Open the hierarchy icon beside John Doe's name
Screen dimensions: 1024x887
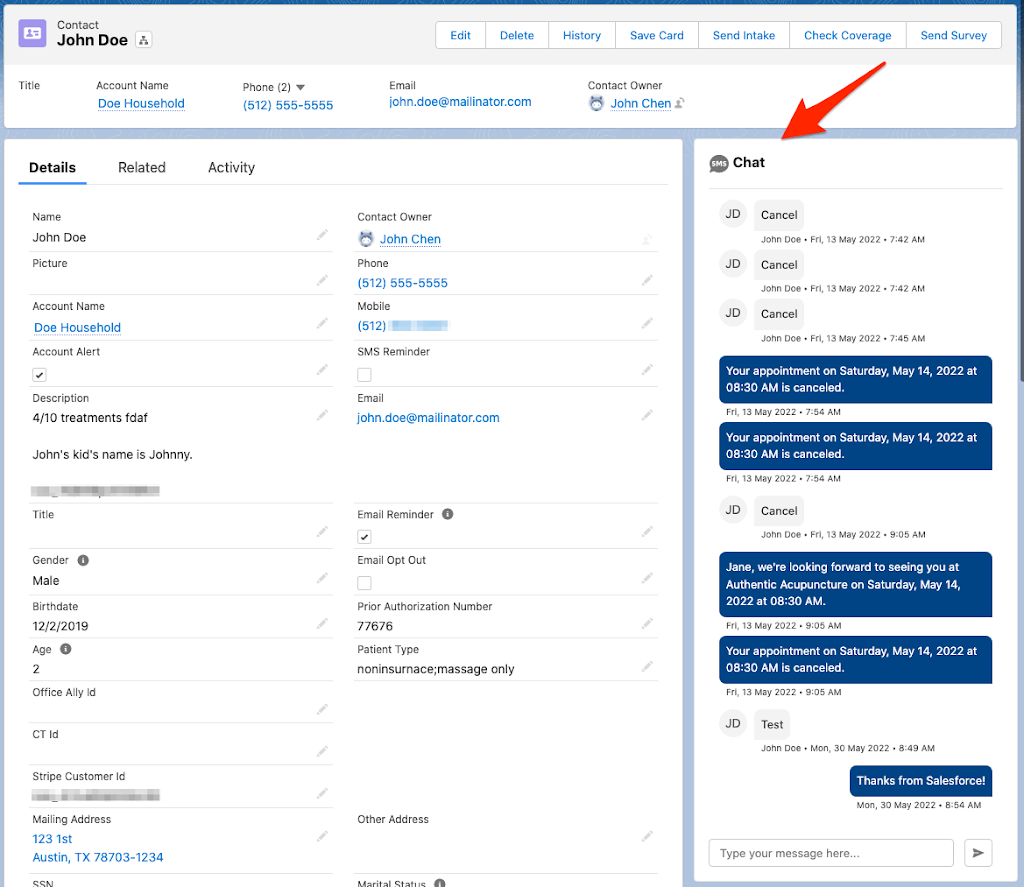click(x=143, y=42)
